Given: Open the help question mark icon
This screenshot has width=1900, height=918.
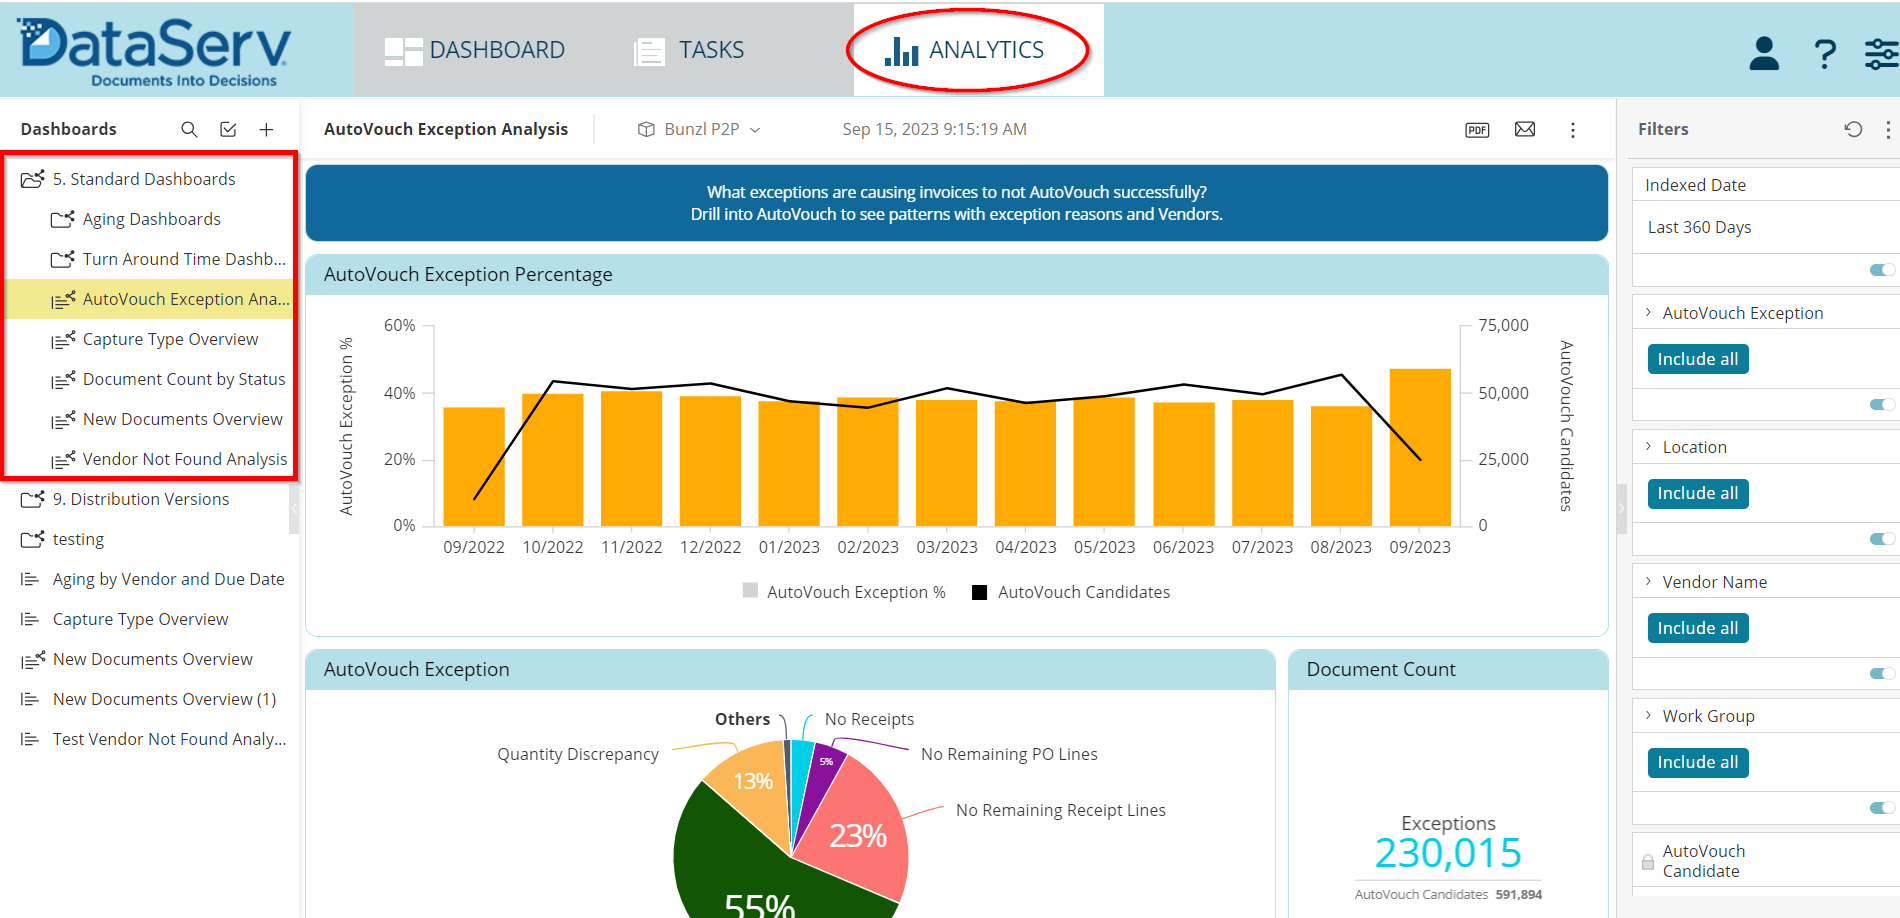Looking at the screenshot, I should click(x=1825, y=53).
